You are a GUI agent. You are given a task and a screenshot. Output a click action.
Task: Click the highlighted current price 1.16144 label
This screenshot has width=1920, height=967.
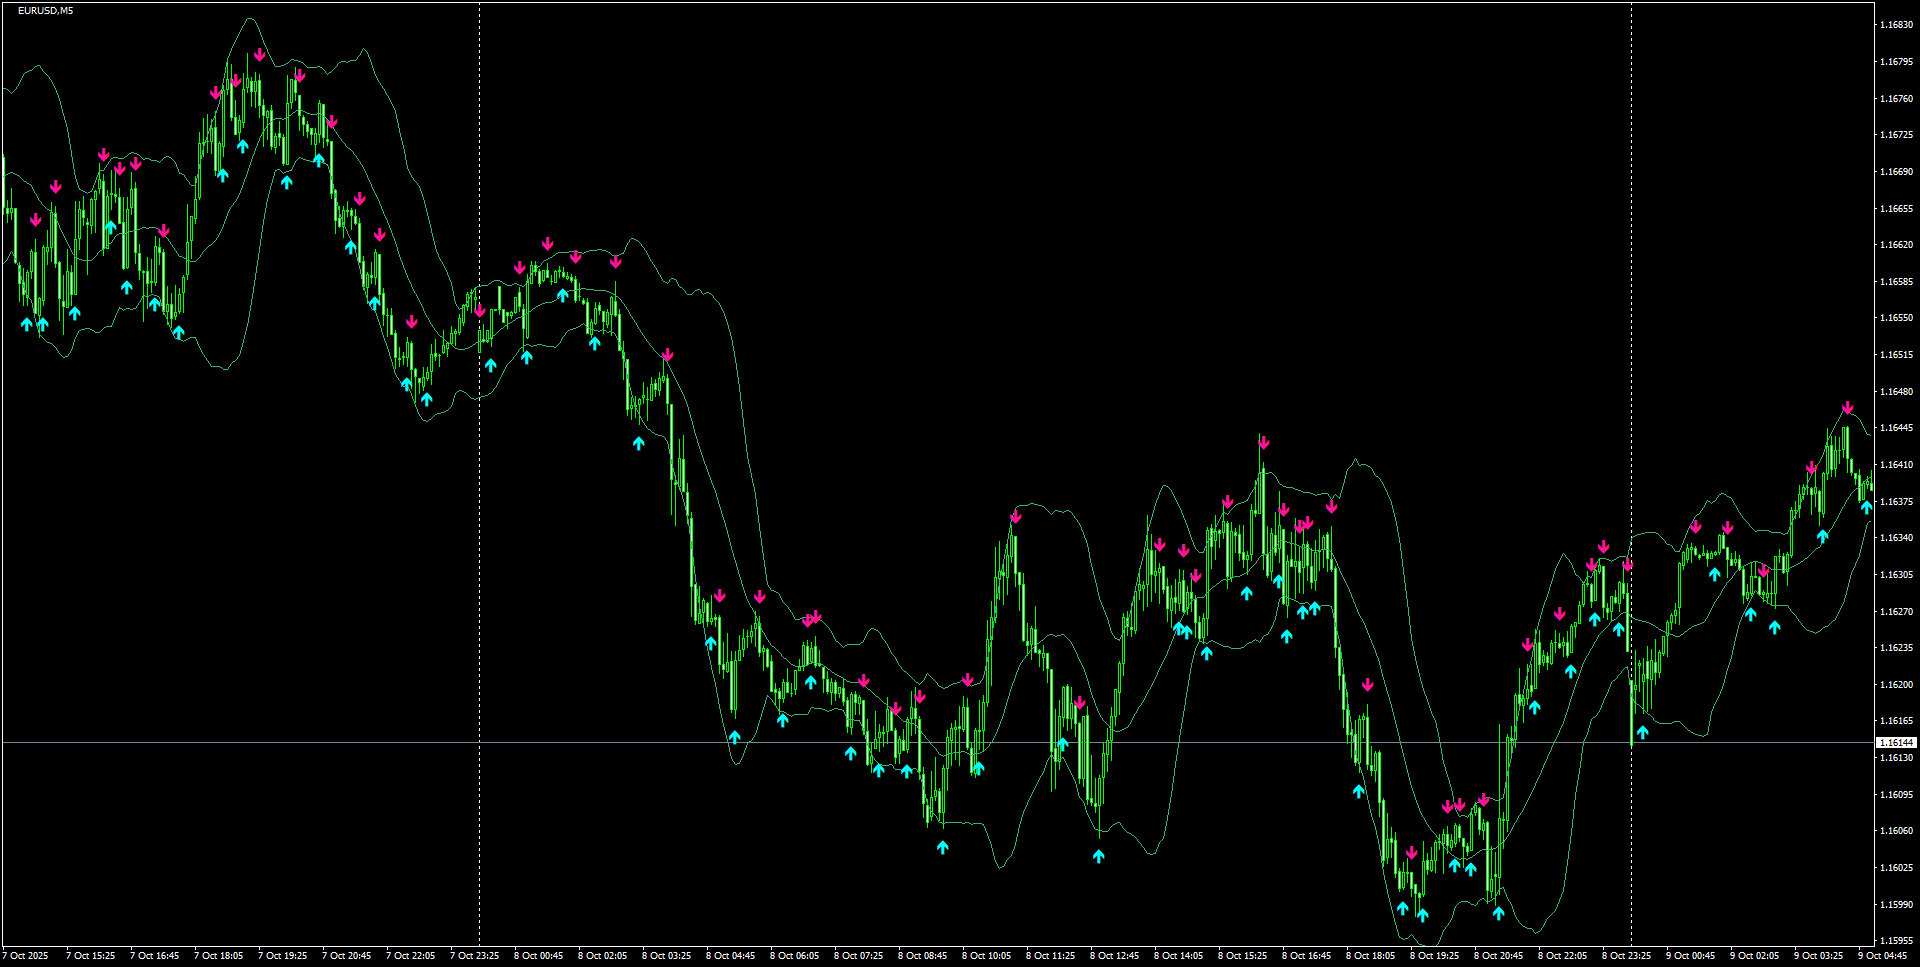pyautogui.click(x=1897, y=741)
